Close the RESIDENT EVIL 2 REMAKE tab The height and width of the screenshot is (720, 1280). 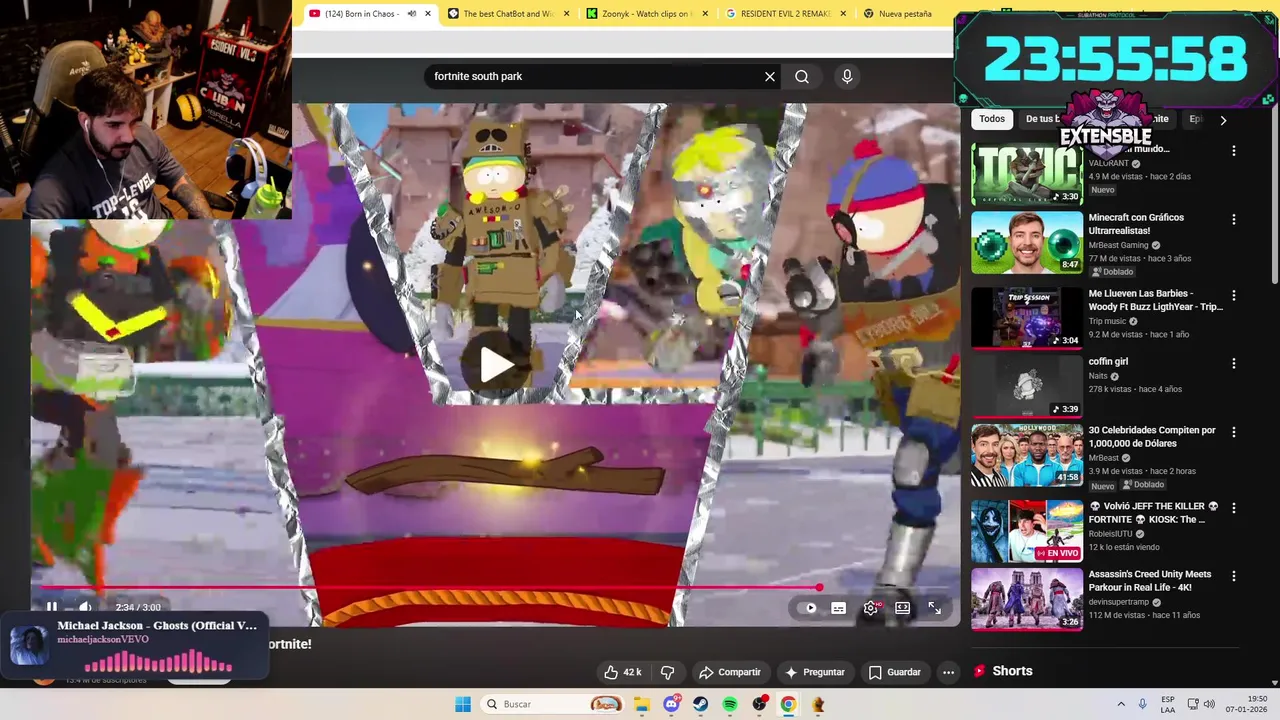click(843, 14)
